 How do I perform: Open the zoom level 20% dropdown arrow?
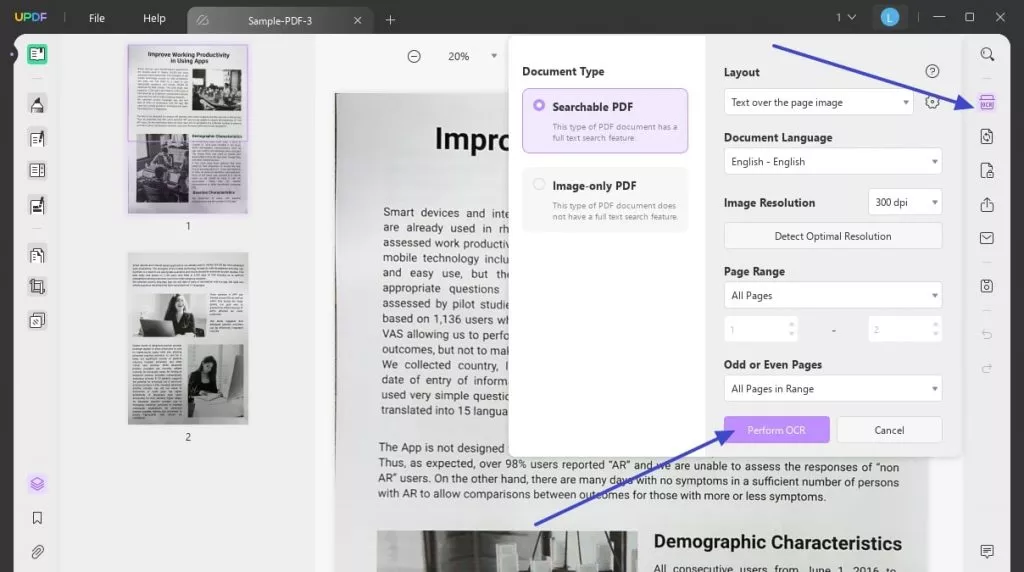[x=494, y=56]
